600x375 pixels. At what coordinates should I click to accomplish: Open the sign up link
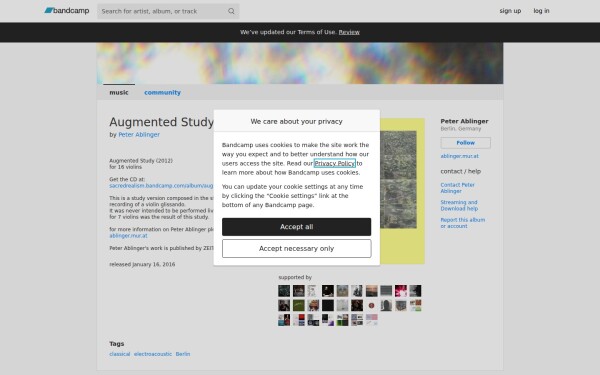click(x=510, y=11)
